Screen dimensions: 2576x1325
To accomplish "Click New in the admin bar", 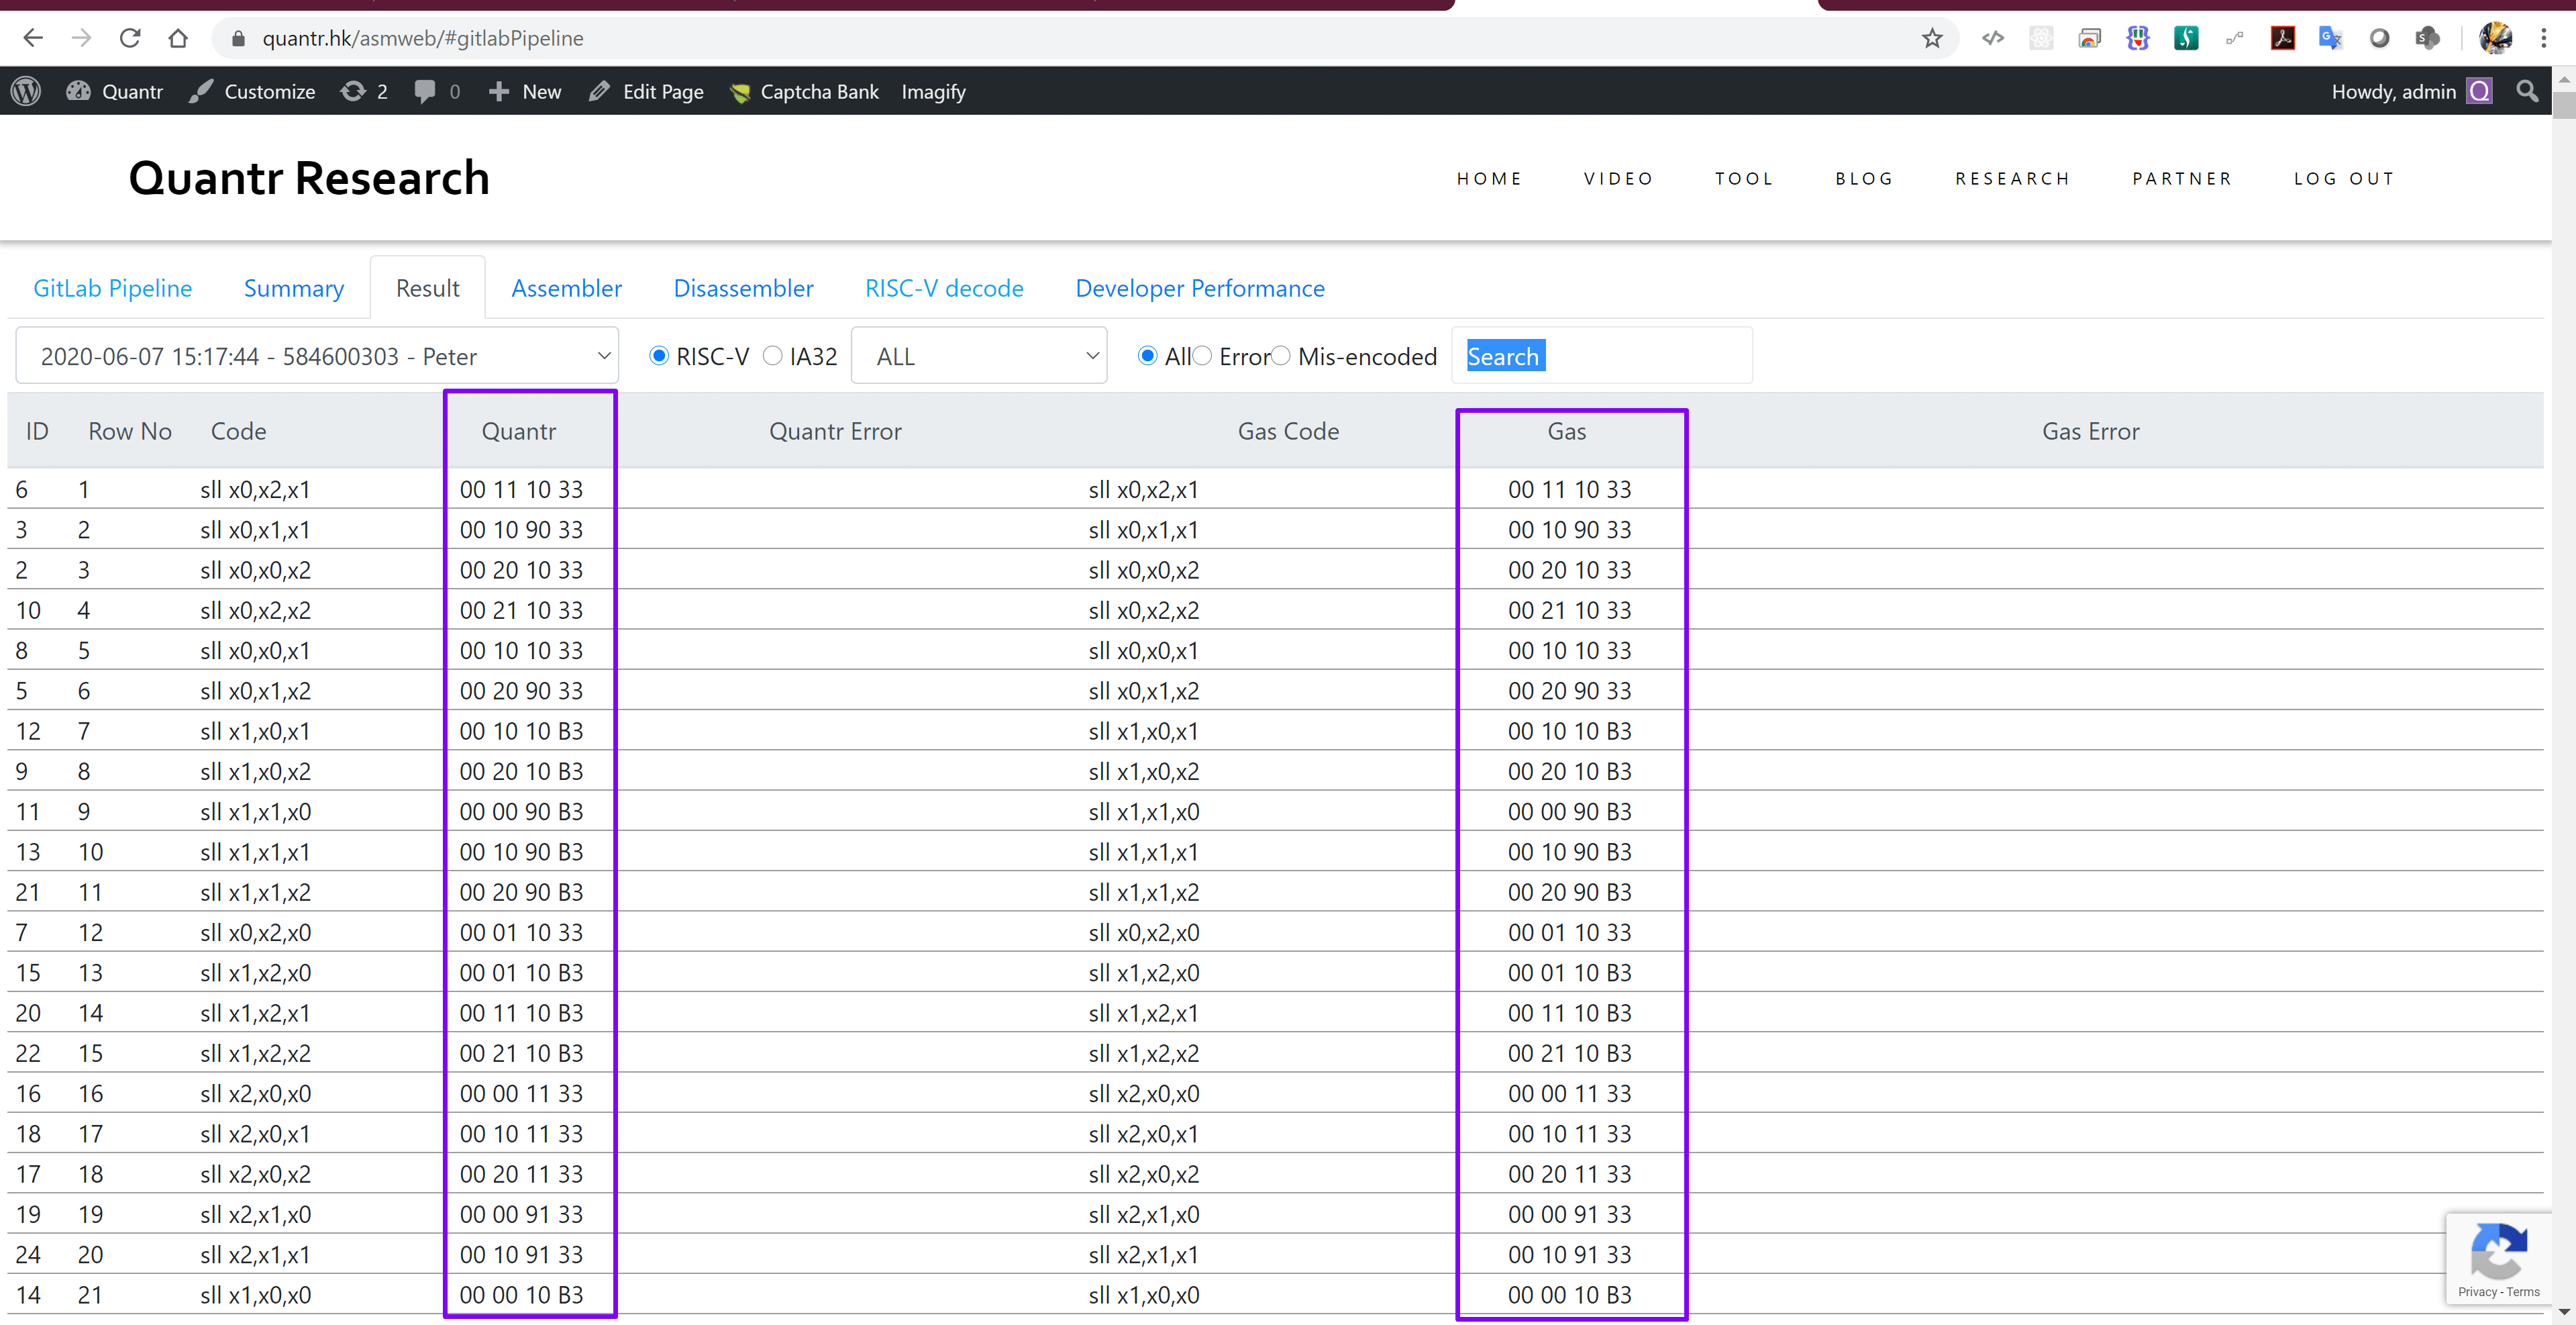I will tap(525, 91).
